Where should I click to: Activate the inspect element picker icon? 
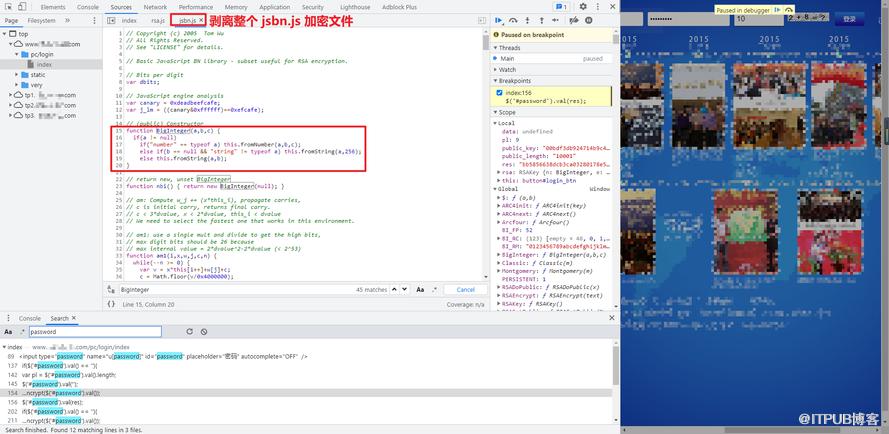[x=9, y=7]
